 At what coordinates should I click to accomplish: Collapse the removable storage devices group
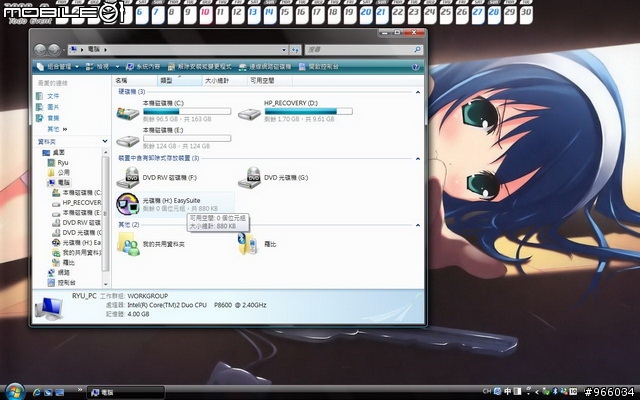tap(418, 158)
